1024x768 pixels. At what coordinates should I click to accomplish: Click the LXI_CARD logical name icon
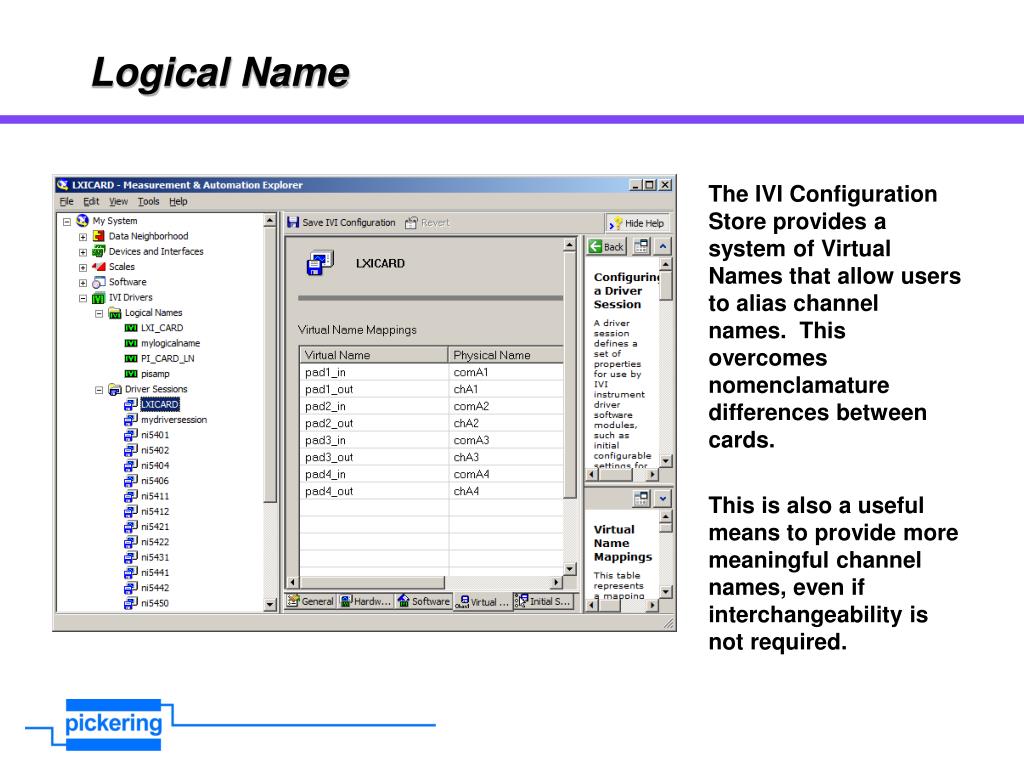pyautogui.click(x=131, y=328)
